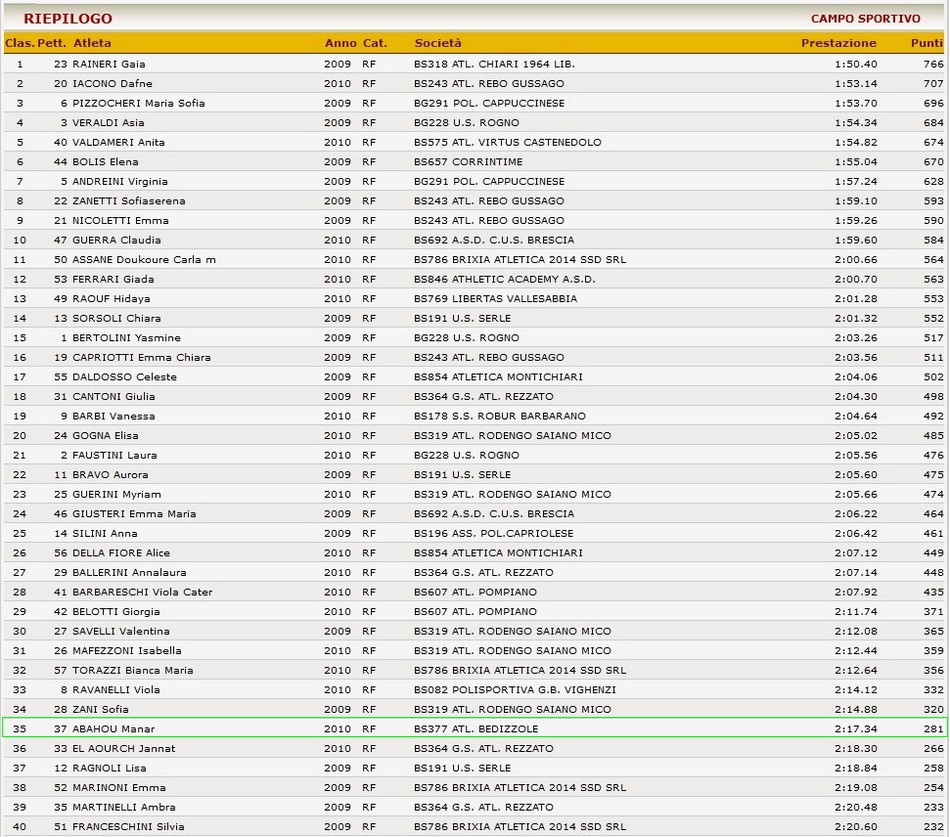
Task: Select athlete CANTONI Giulia
Action: pyautogui.click(x=114, y=396)
